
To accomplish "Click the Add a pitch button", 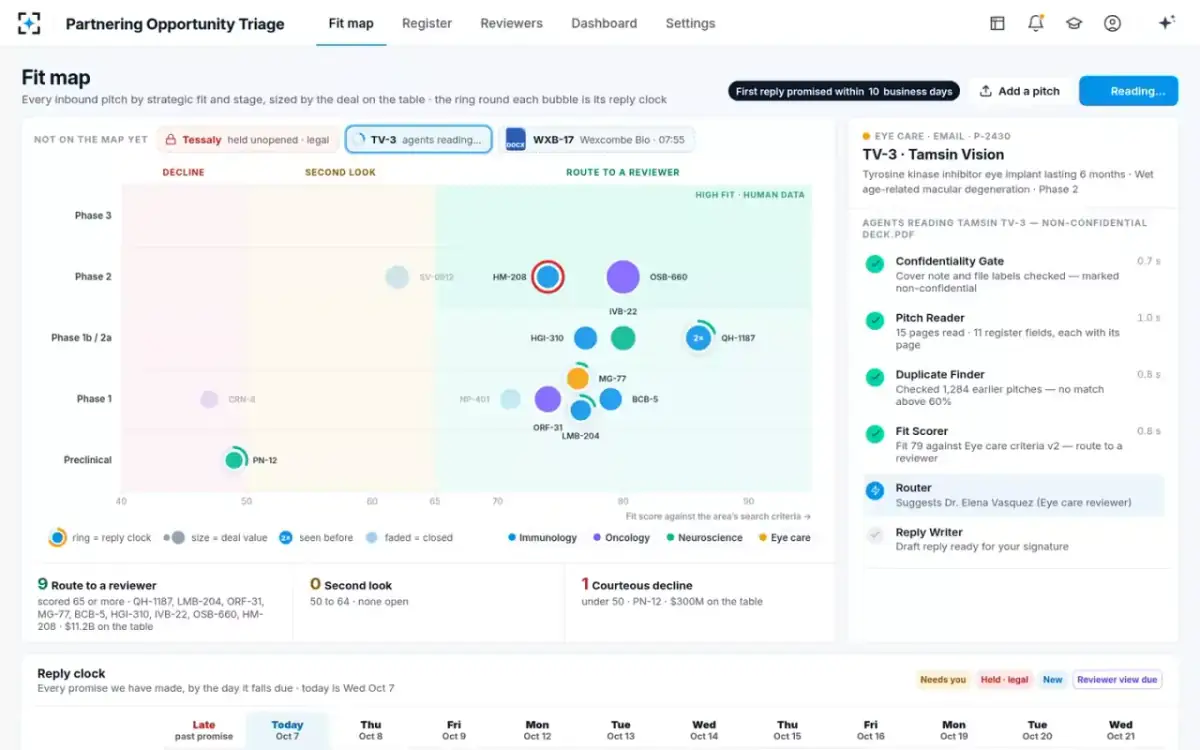I will (x=1020, y=91).
